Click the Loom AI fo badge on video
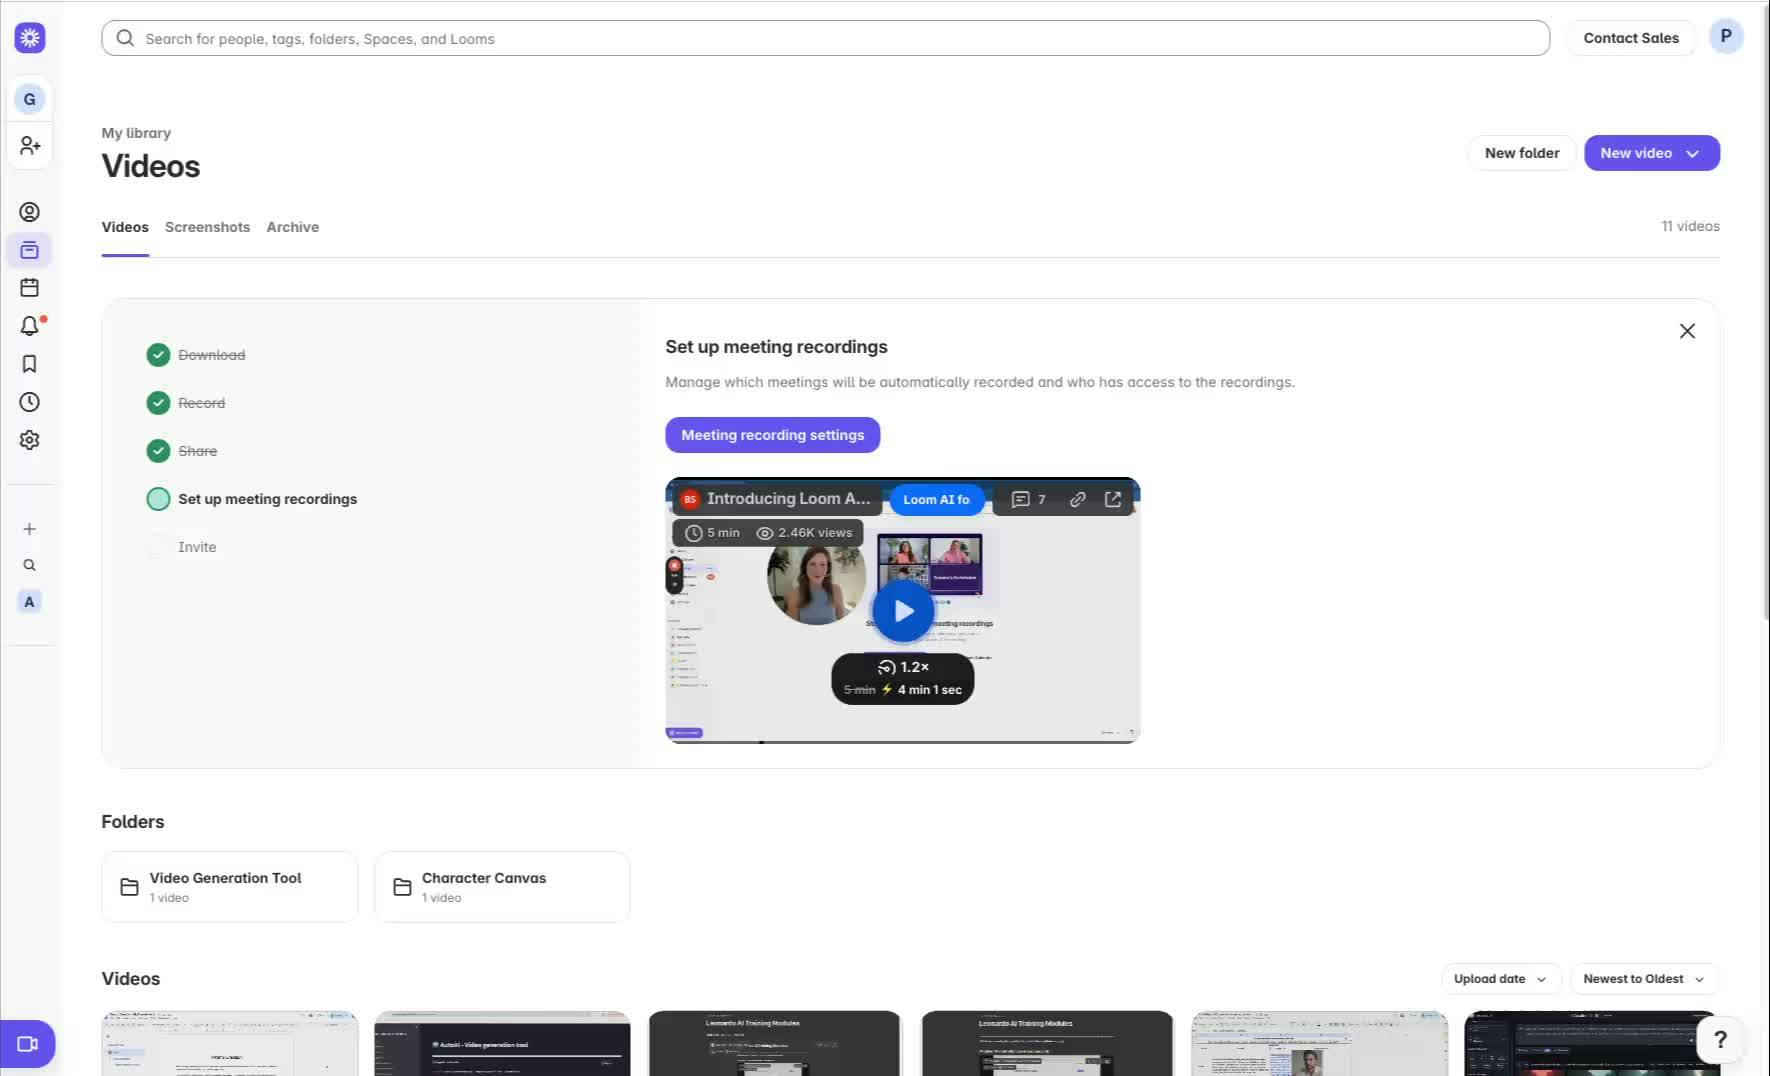The height and width of the screenshot is (1076, 1770). (x=936, y=499)
